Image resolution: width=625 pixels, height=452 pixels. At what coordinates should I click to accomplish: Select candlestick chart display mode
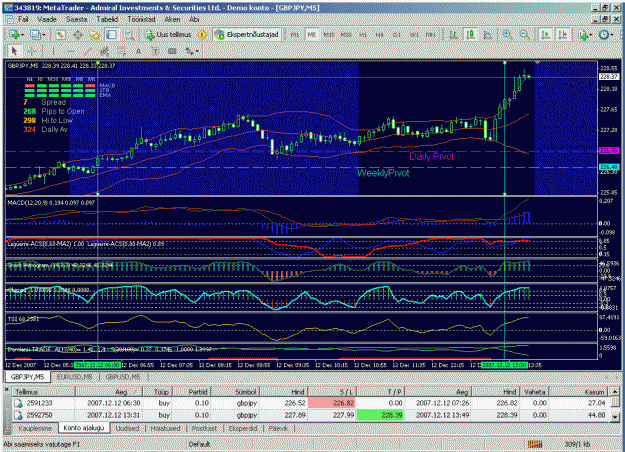tap(470, 35)
